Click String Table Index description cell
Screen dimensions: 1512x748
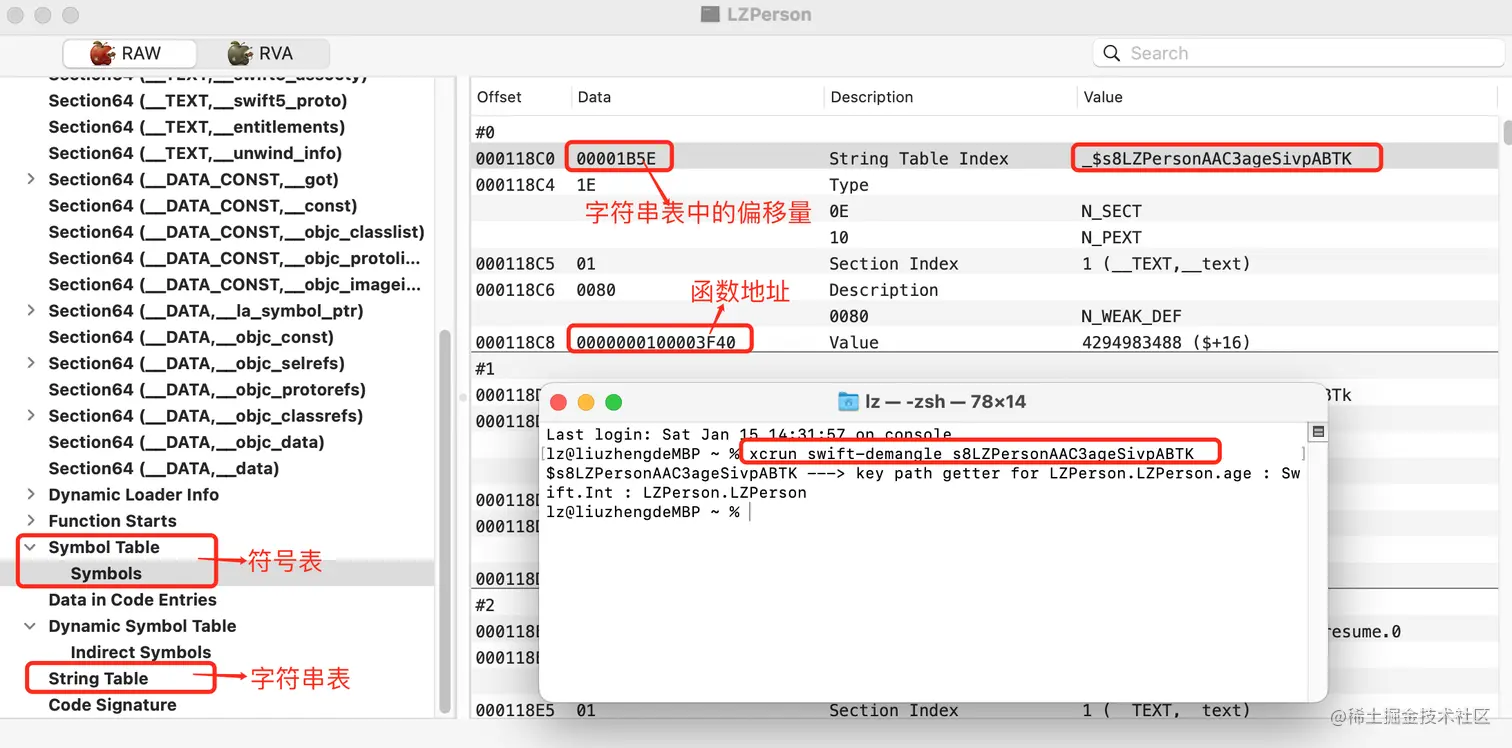(919, 158)
